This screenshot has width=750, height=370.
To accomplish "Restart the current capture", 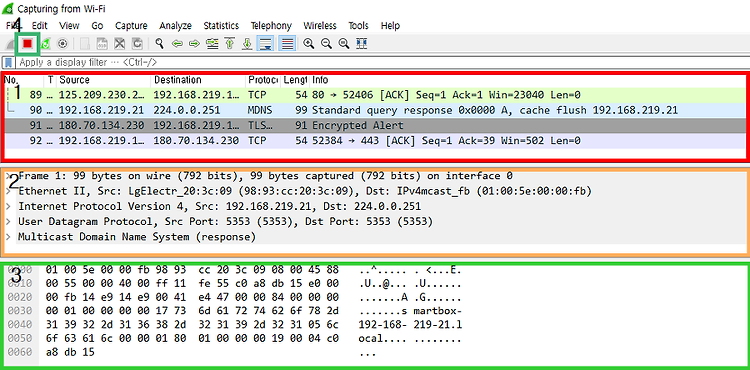I will (x=45, y=44).
